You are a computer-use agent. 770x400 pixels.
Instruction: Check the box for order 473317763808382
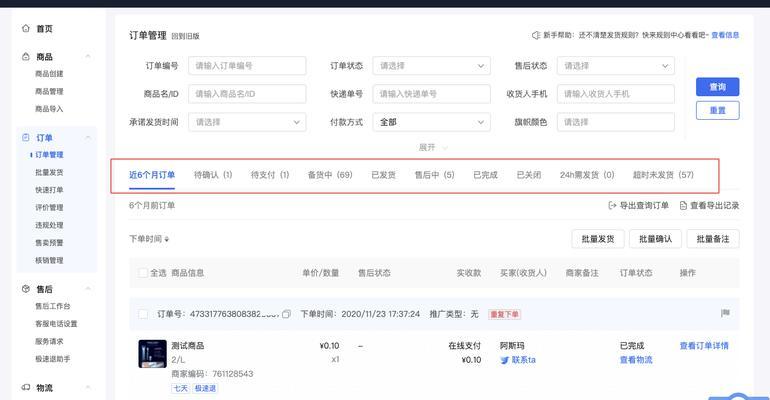[143, 314]
